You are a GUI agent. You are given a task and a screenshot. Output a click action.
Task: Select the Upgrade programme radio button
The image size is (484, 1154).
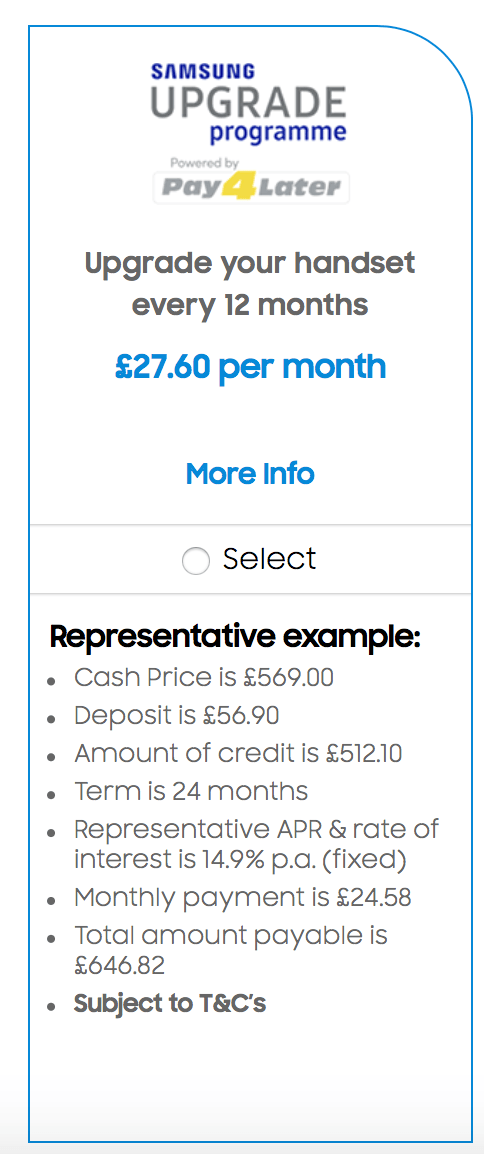(x=196, y=561)
